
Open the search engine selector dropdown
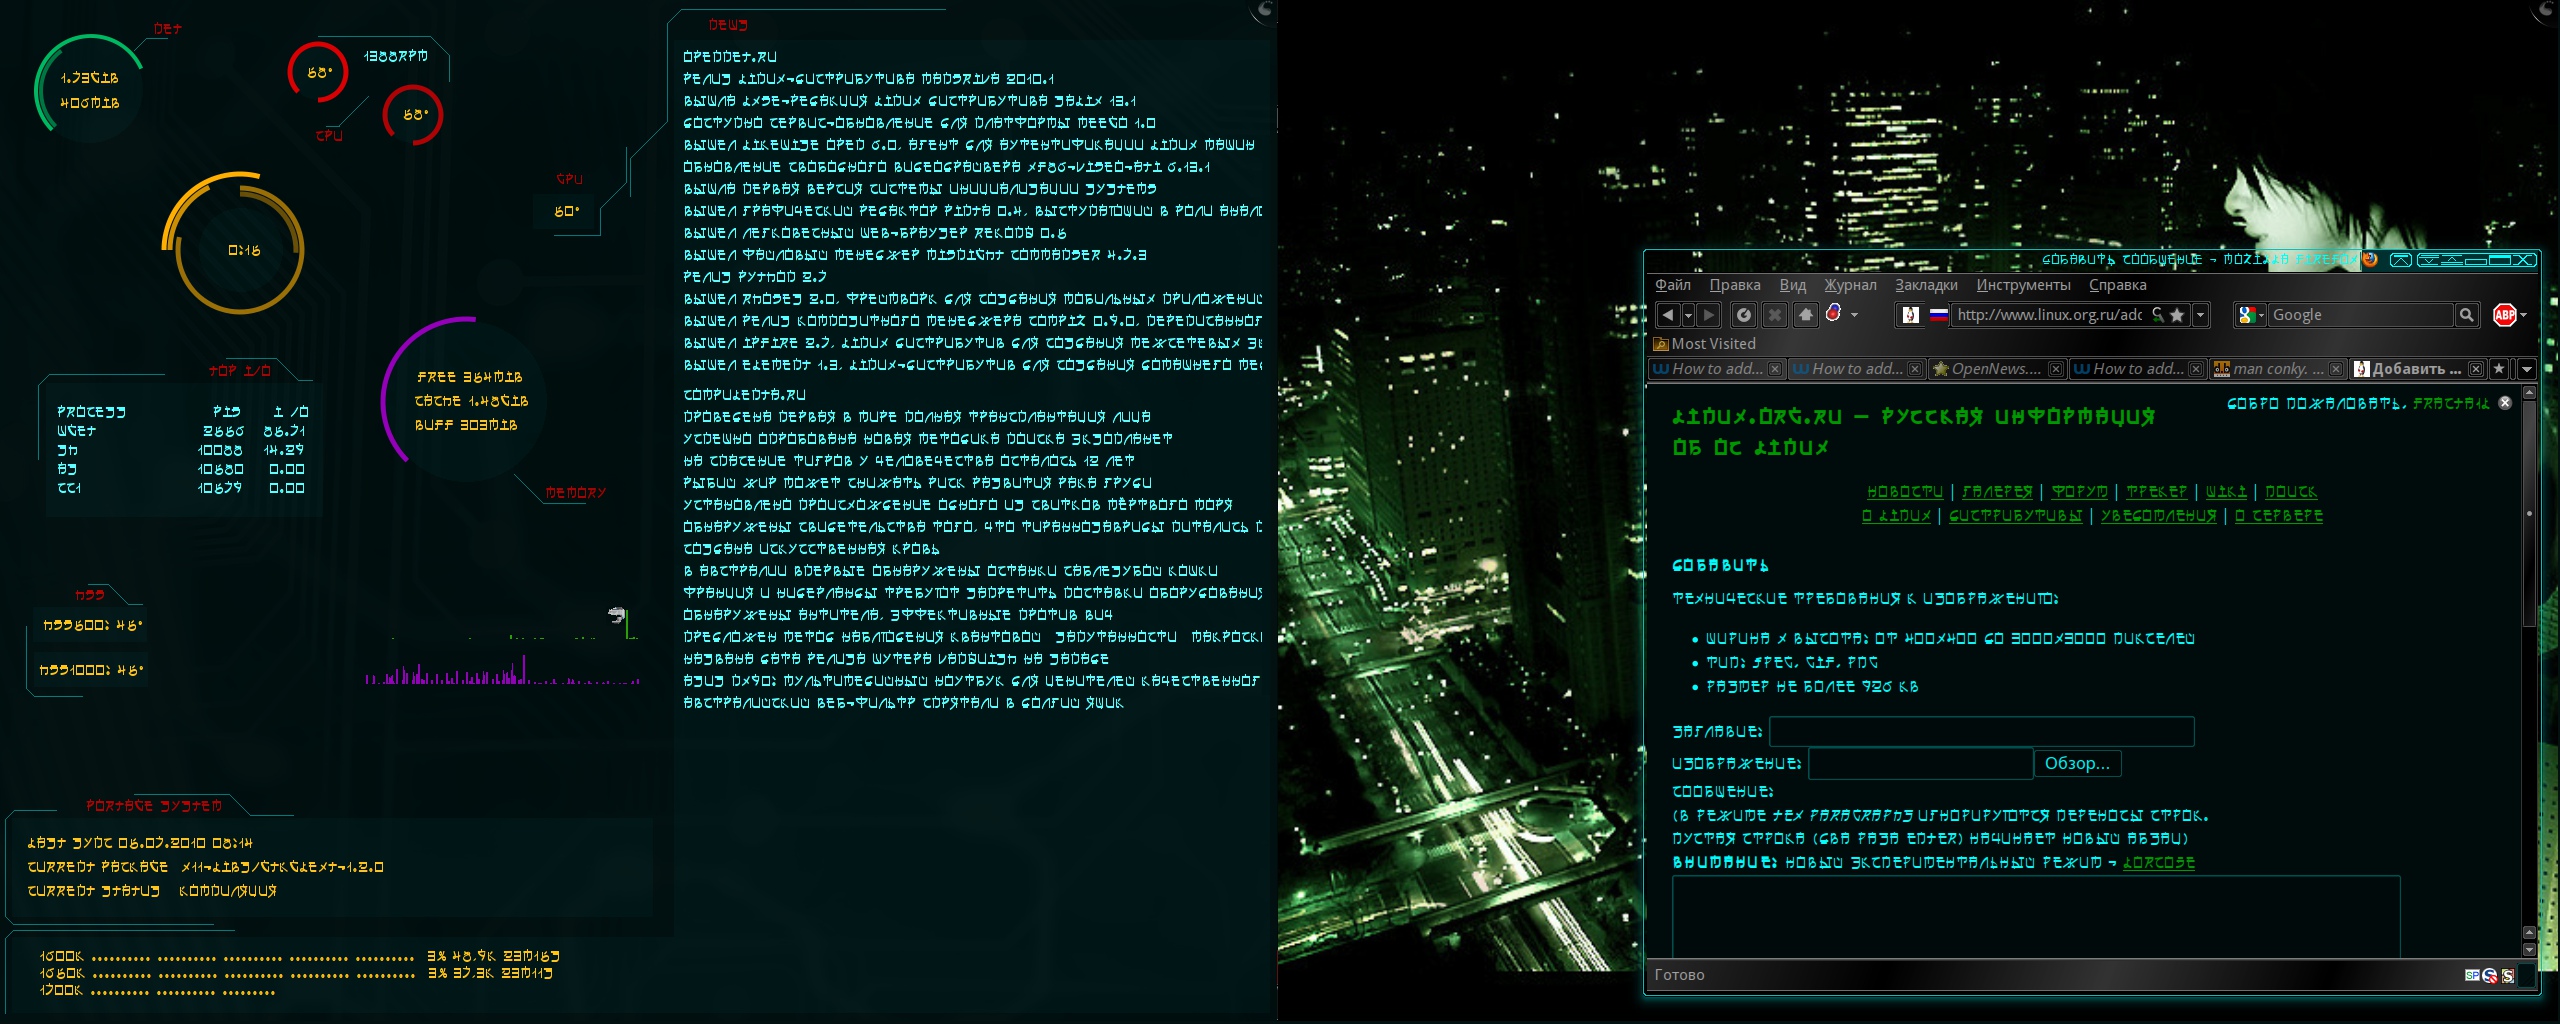point(2261,315)
